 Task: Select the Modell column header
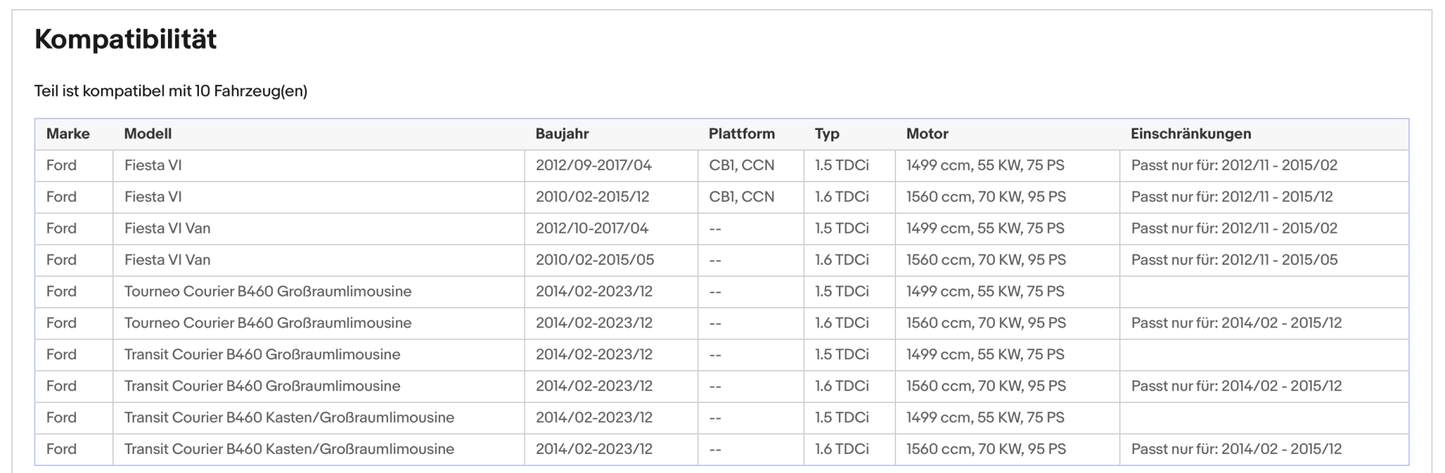pos(148,134)
